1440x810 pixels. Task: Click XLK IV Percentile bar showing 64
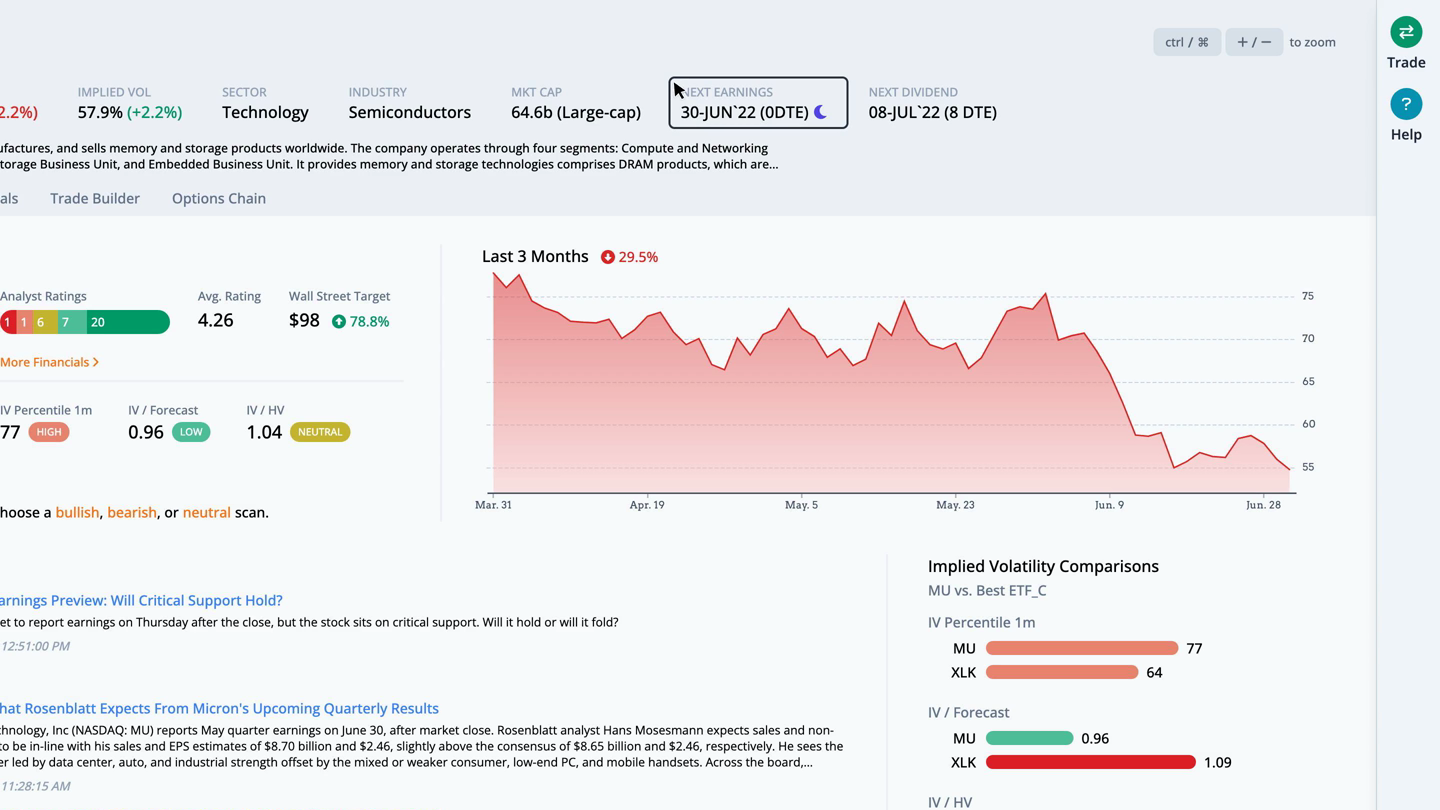pos(1062,672)
